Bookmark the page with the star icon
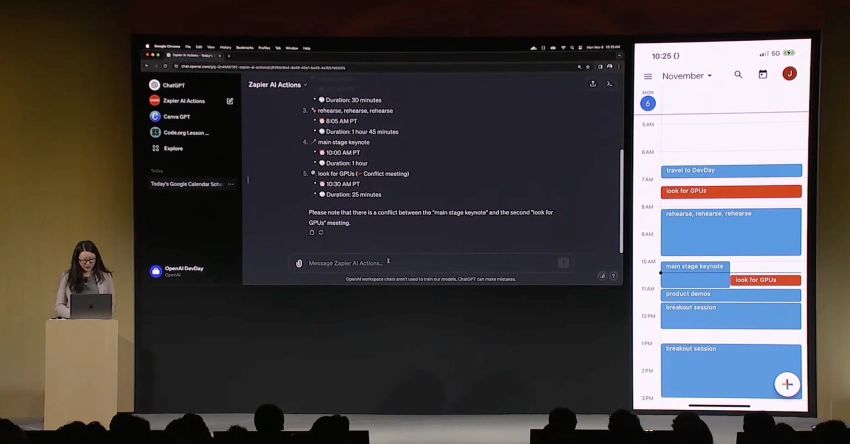Image resolution: width=850 pixels, height=444 pixels. pos(588,67)
